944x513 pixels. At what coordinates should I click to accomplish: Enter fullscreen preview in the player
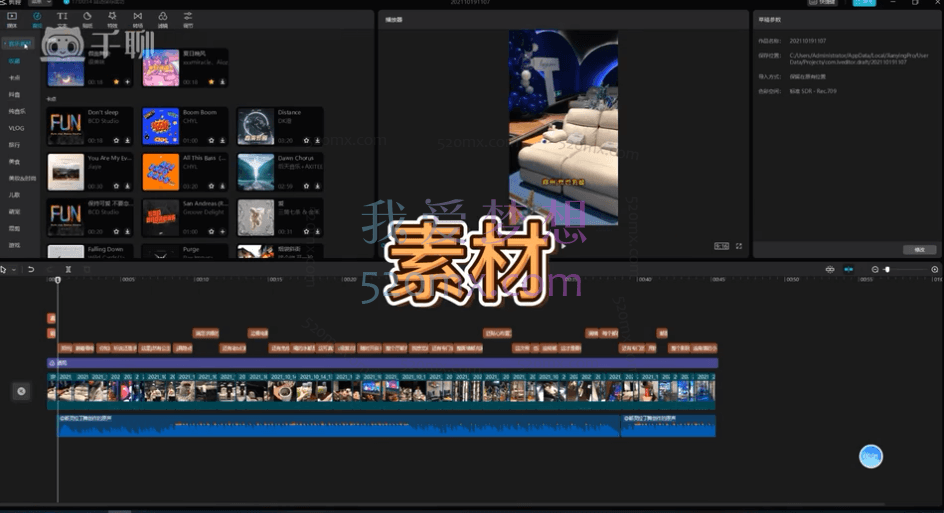(x=739, y=246)
